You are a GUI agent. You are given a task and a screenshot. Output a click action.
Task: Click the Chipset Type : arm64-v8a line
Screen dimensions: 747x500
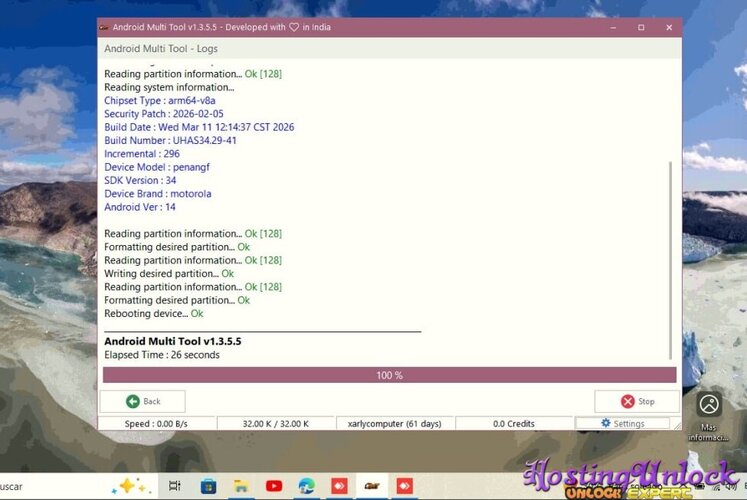coord(160,100)
